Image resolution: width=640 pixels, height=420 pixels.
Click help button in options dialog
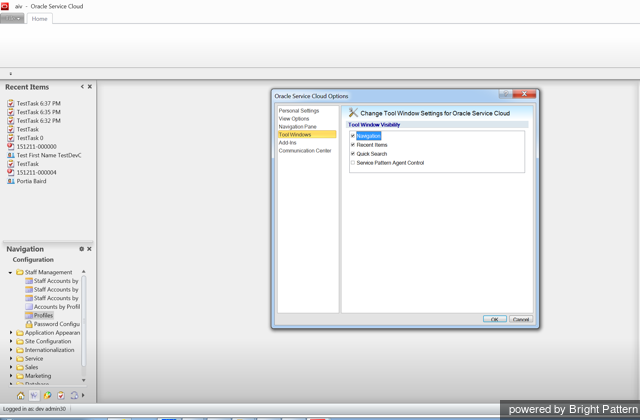tap(505, 94)
